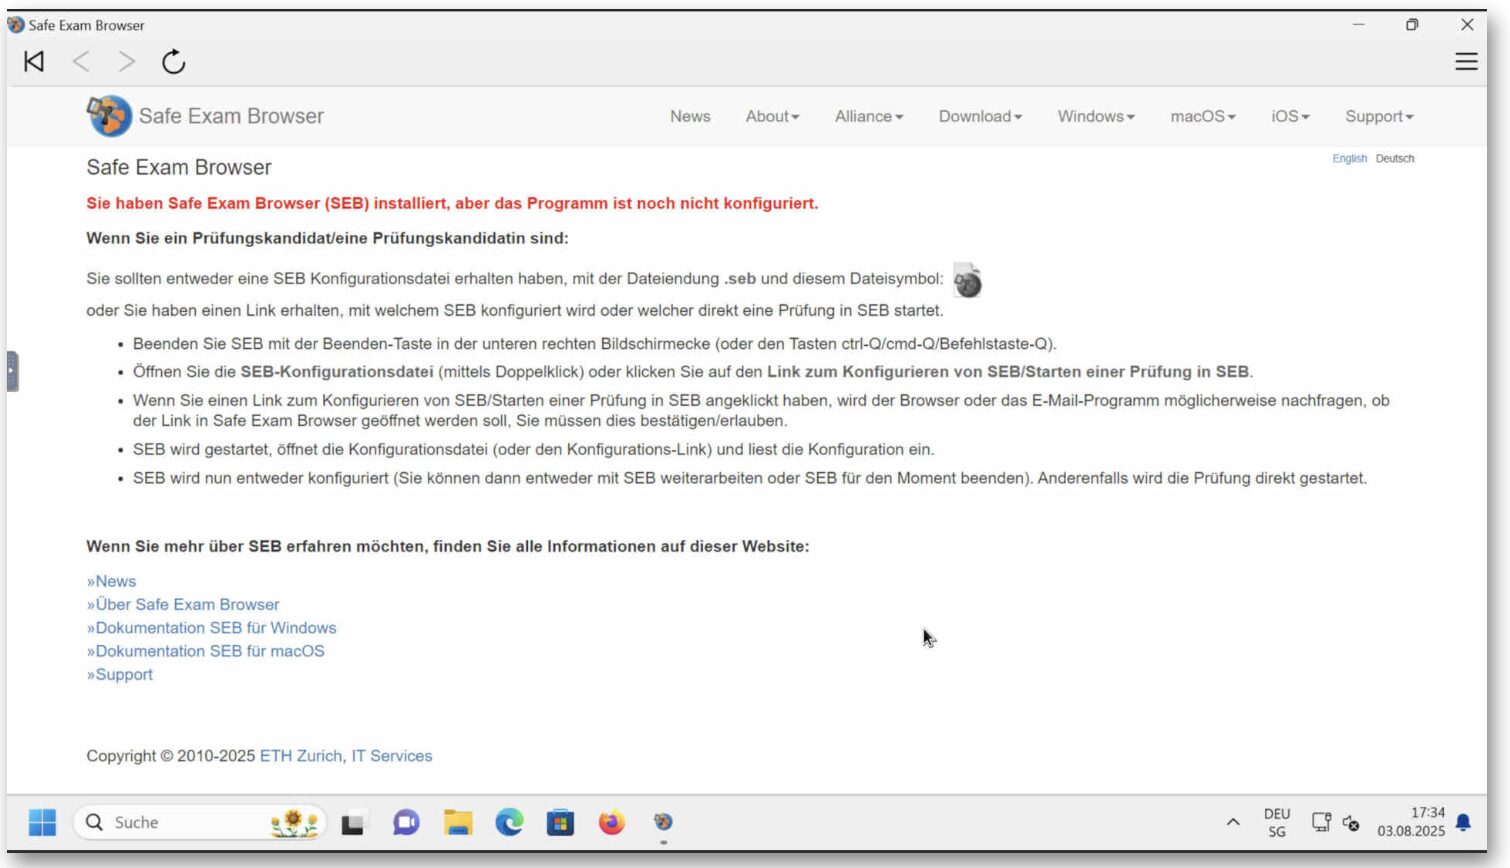
Task: Expand the Alliance dropdown menu
Action: click(x=869, y=116)
